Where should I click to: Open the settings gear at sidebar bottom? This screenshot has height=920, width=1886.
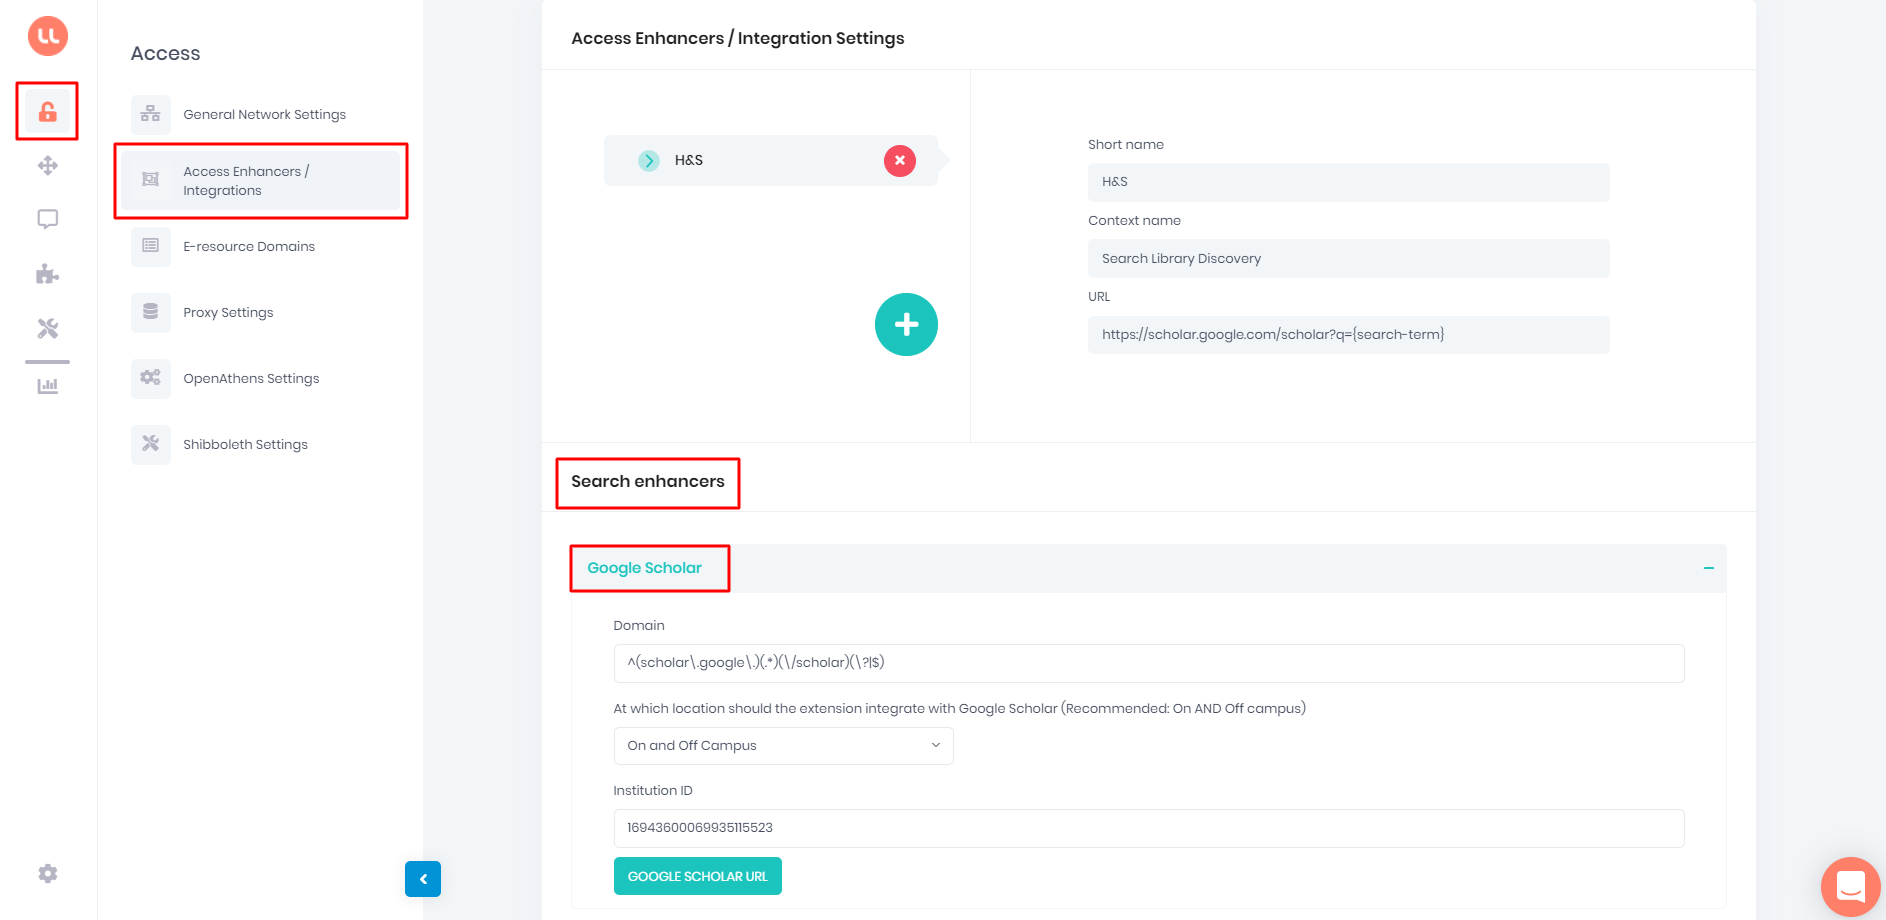pos(47,873)
